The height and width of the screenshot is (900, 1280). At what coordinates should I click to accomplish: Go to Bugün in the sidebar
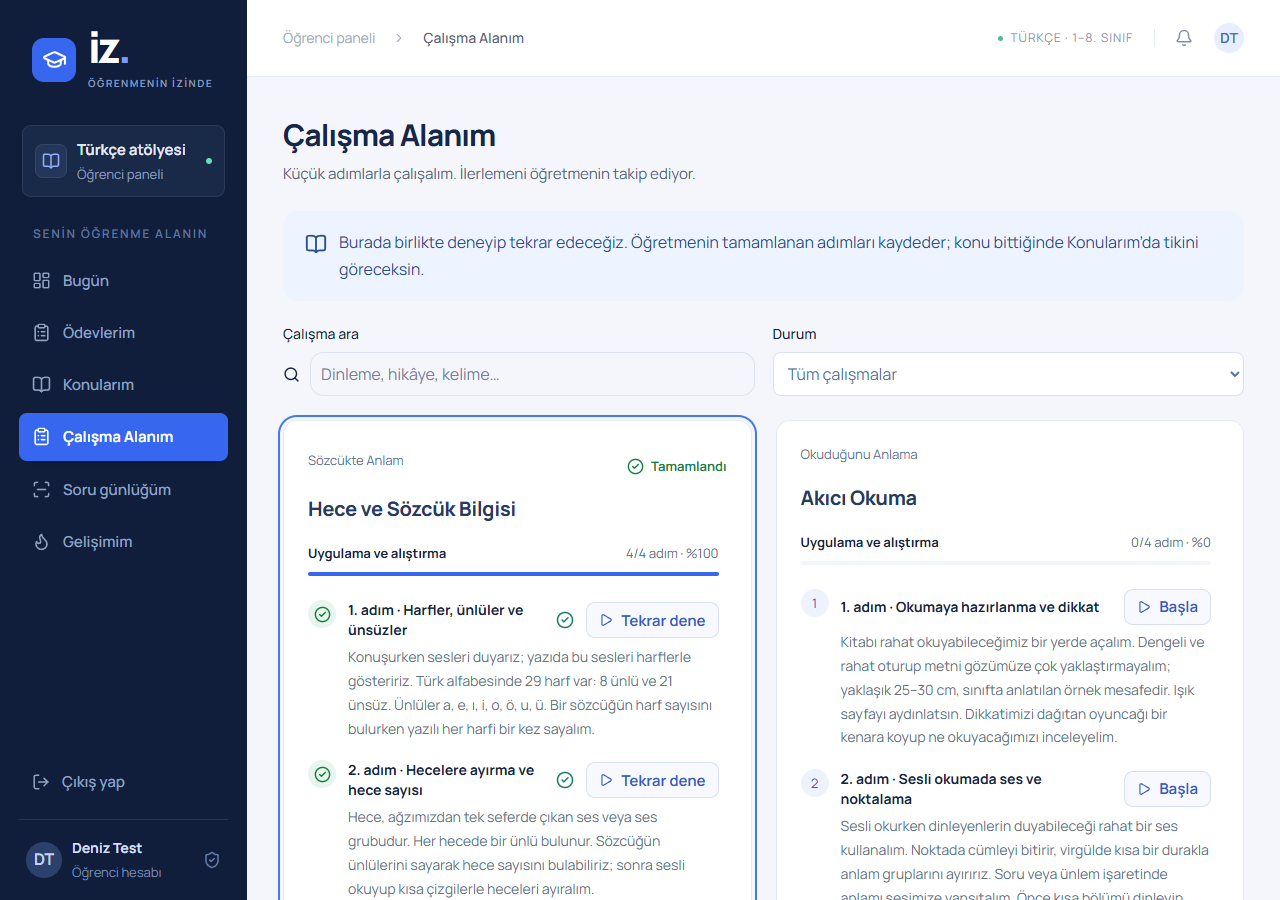pos(123,281)
